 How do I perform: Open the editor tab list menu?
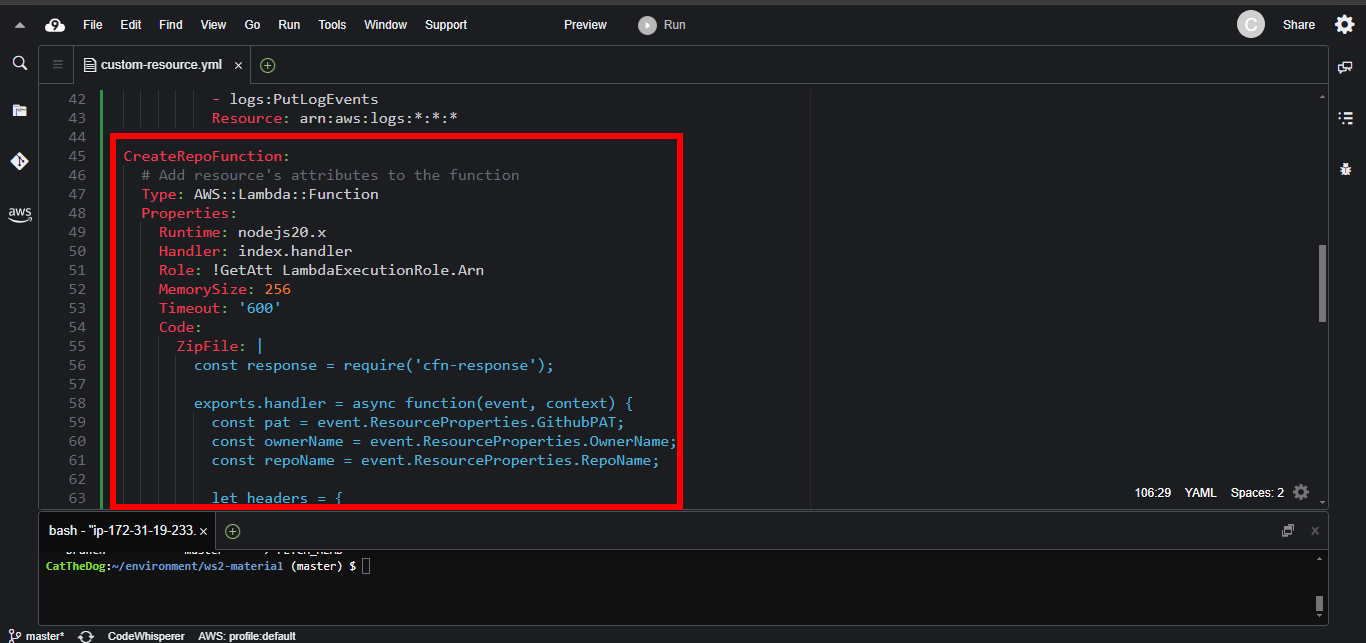pos(57,65)
